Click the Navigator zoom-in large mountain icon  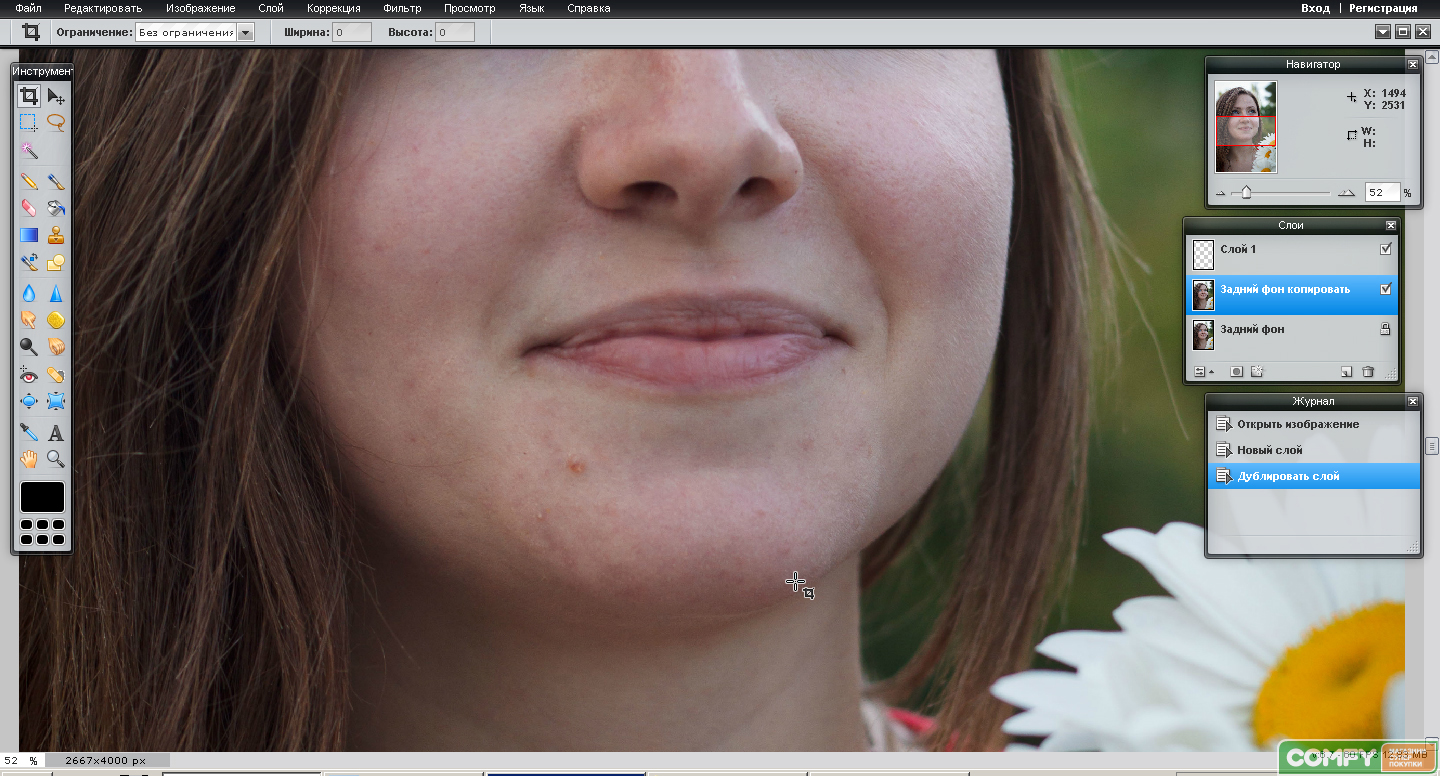click(x=1347, y=193)
